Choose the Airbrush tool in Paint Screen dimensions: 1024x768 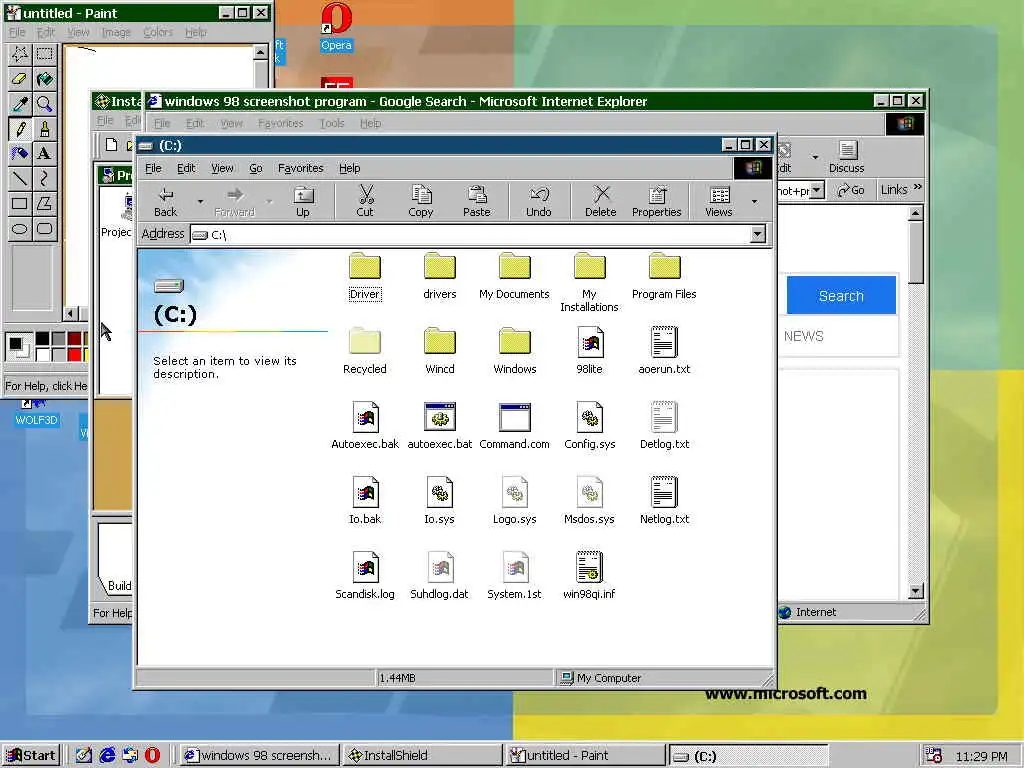(20, 153)
